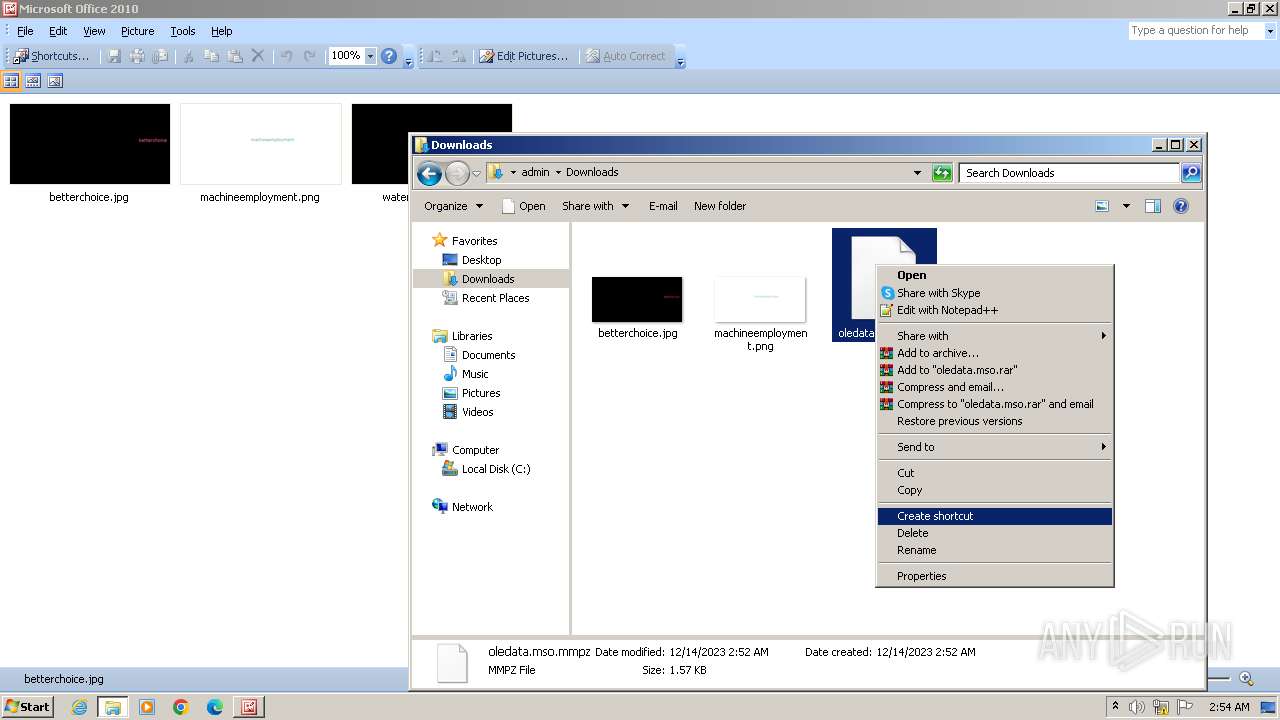Open View menu in Picture Manager
Viewport: 1280px width, 720px height.
pyautogui.click(x=94, y=31)
